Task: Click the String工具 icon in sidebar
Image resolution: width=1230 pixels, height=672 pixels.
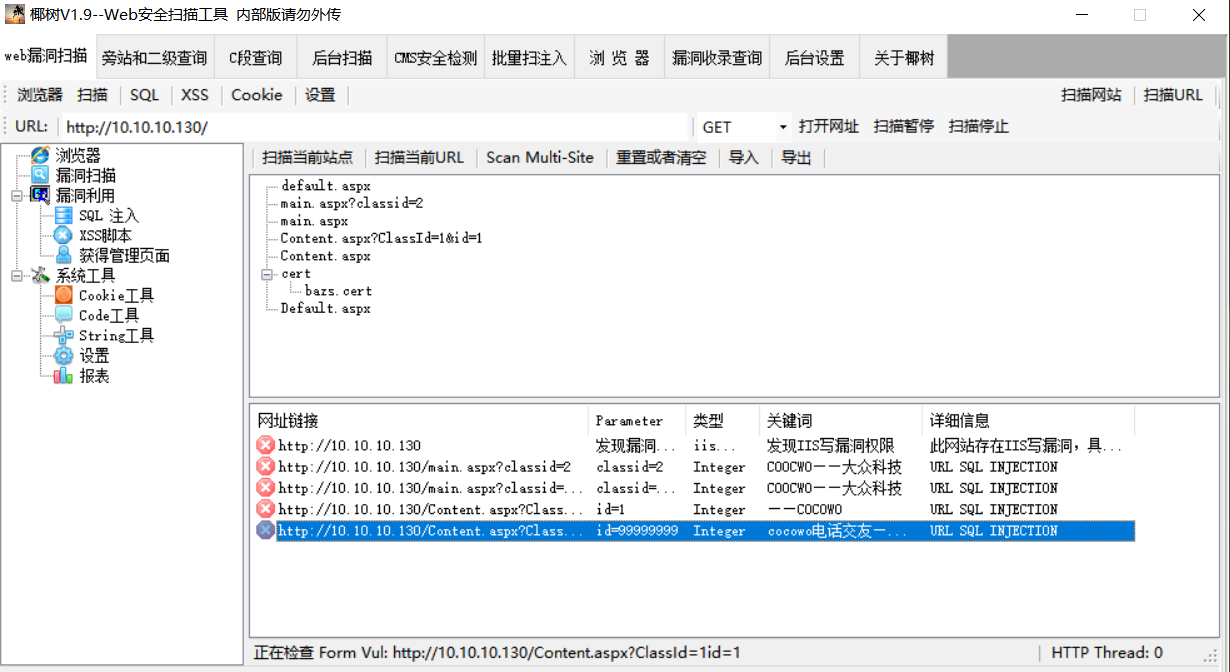Action: click(x=64, y=335)
